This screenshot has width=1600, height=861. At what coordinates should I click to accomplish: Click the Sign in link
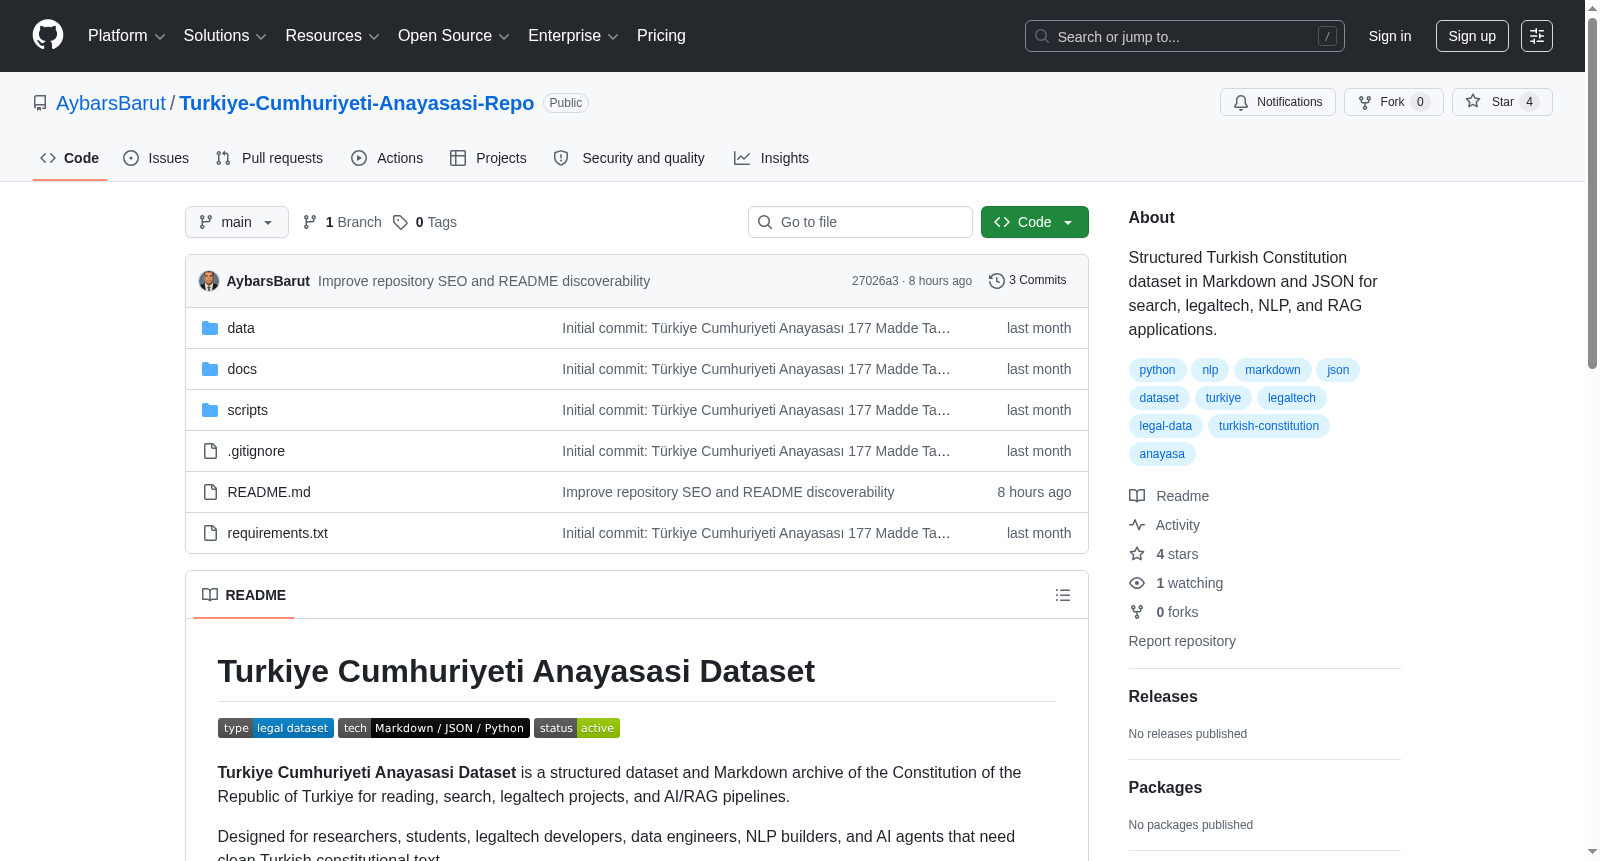1390,36
